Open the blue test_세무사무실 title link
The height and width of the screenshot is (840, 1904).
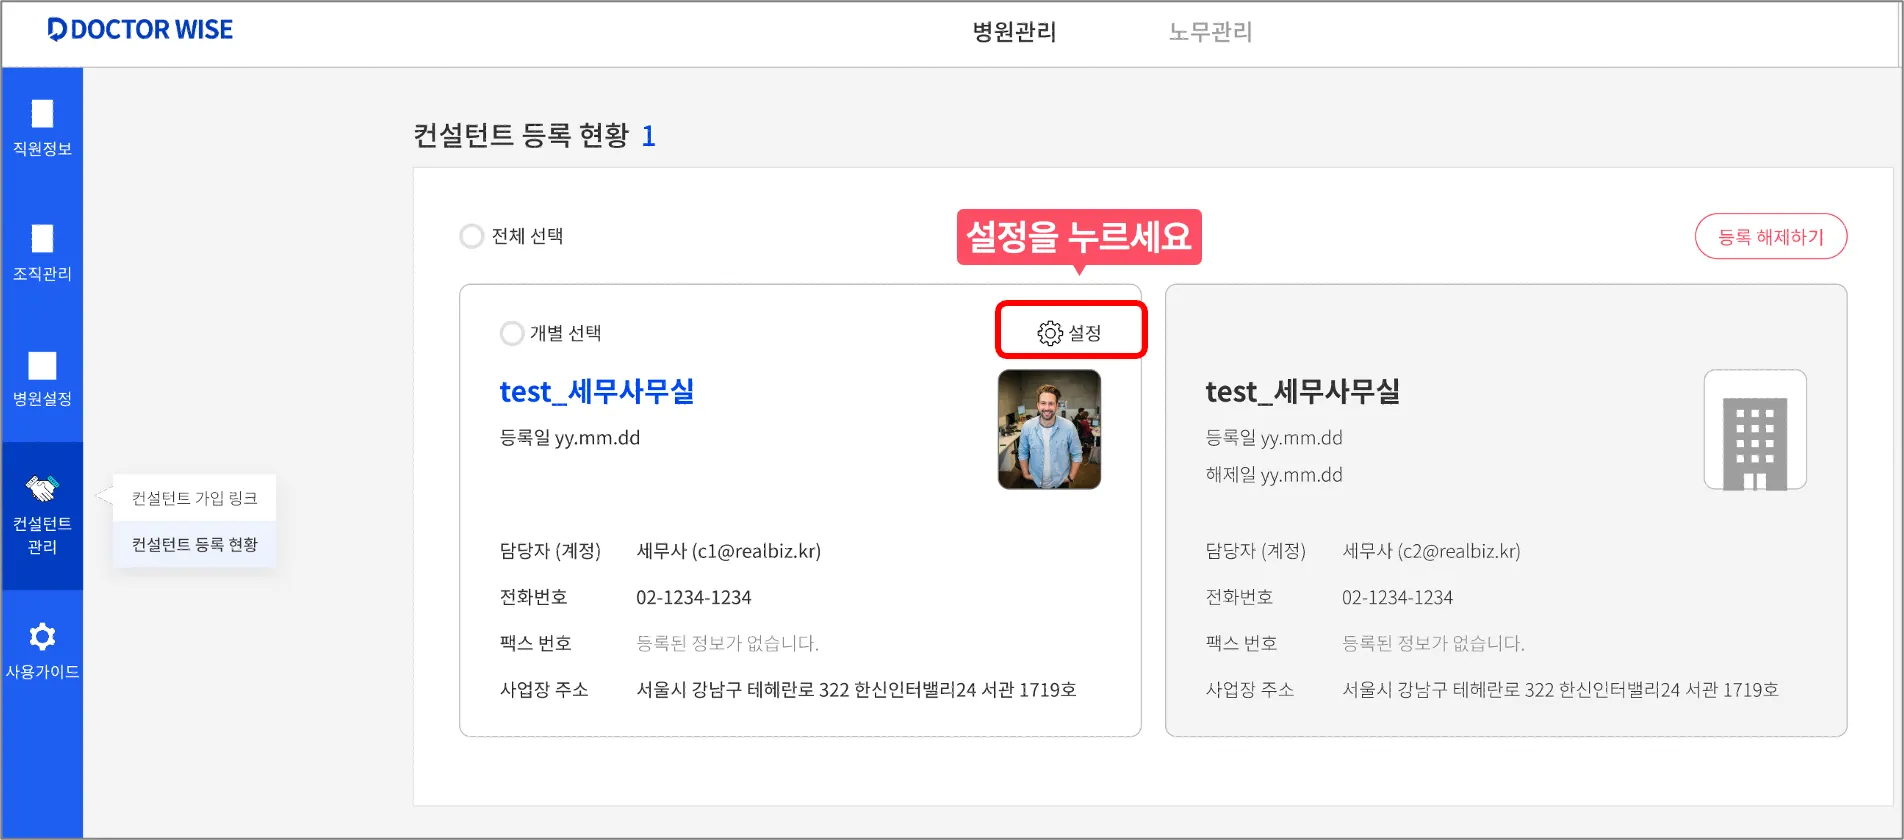pyautogui.click(x=597, y=391)
